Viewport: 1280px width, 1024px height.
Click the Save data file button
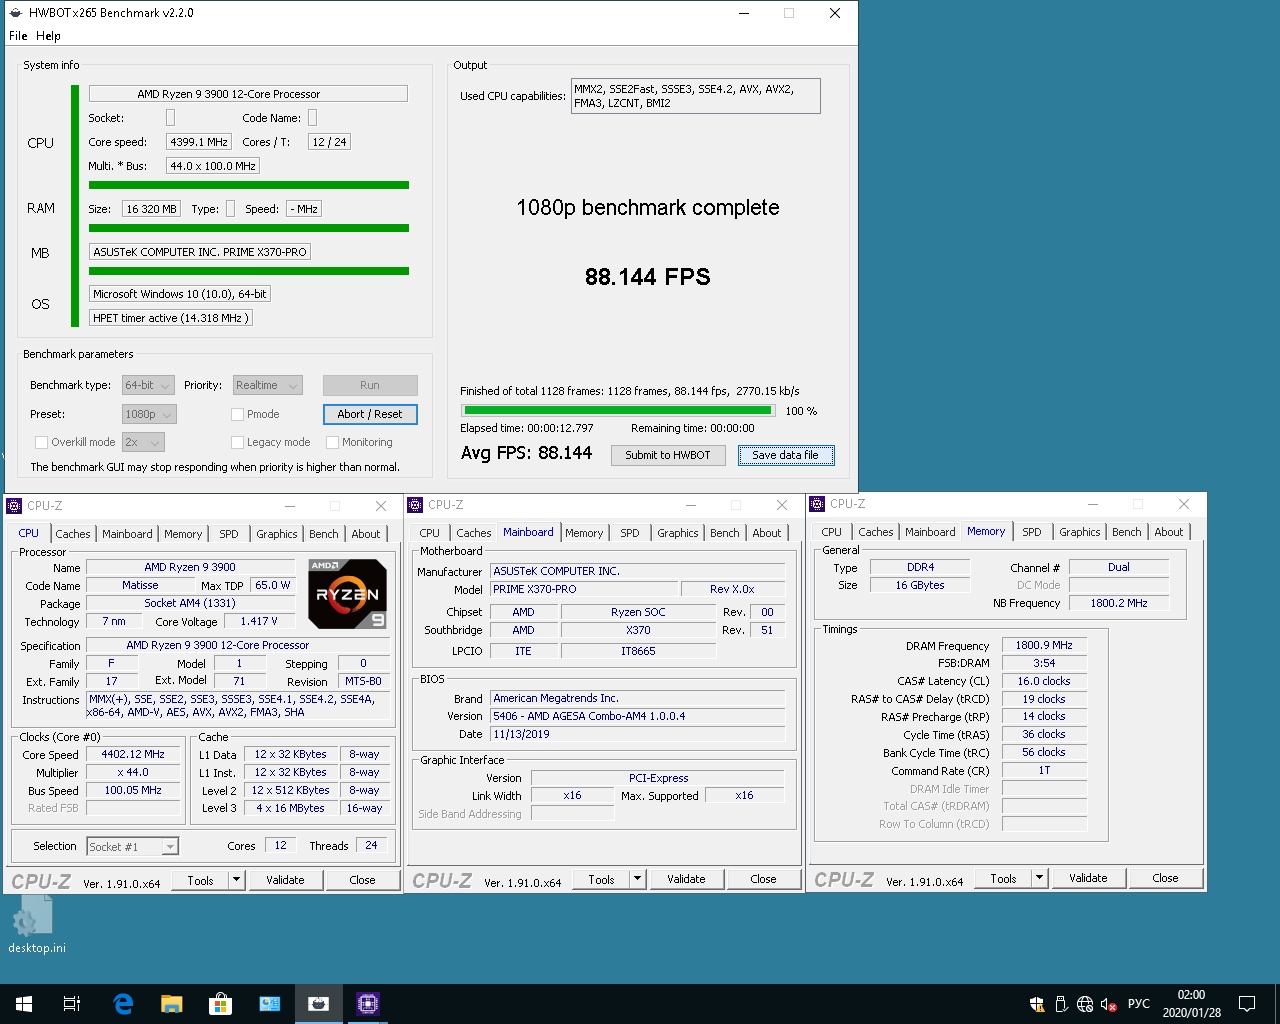pos(786,455)
